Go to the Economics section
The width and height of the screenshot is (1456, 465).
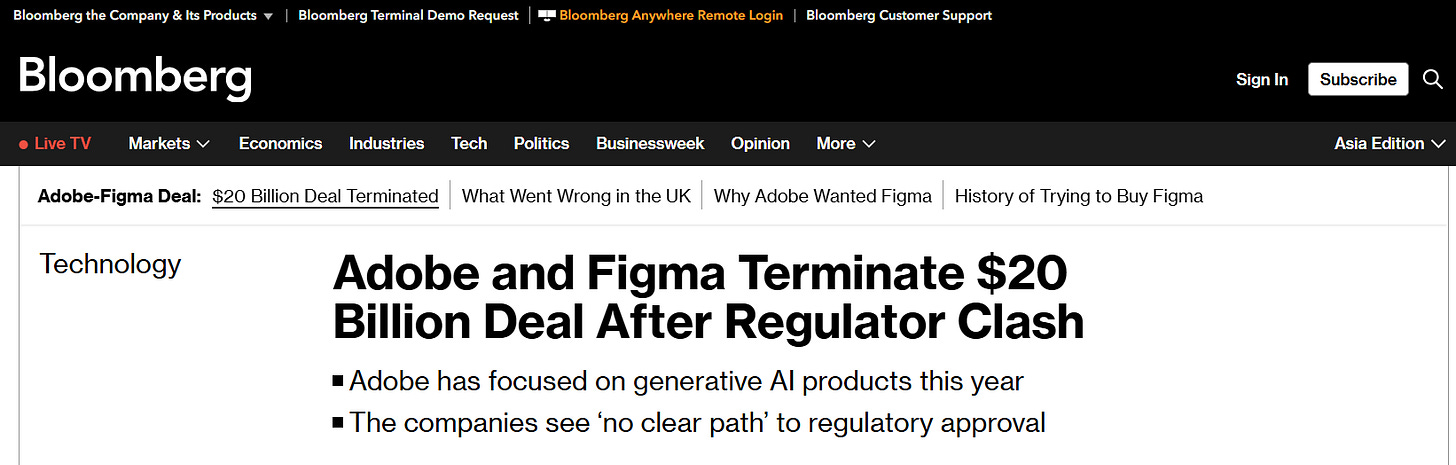[280, 144]
